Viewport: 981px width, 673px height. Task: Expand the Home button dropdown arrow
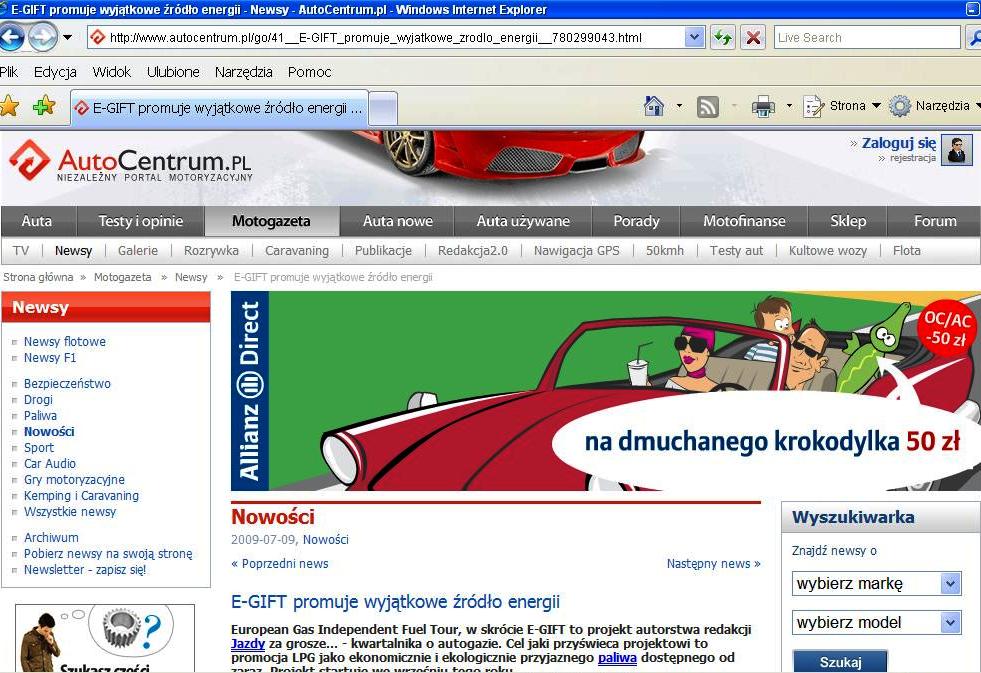[x=679, y=106]
